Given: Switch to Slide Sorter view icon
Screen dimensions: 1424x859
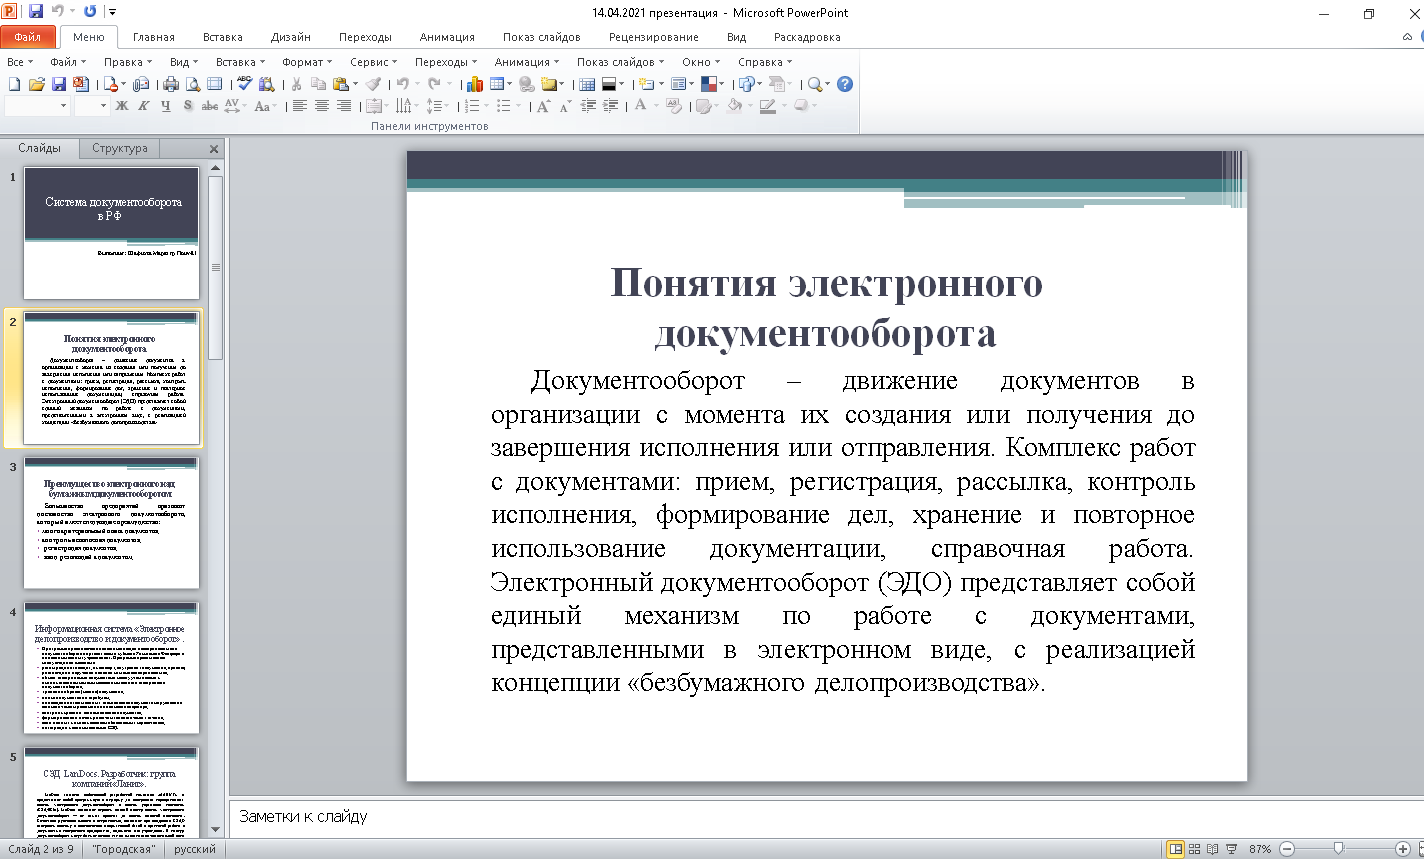Looking at the screenshot, I should (1194, 849).
